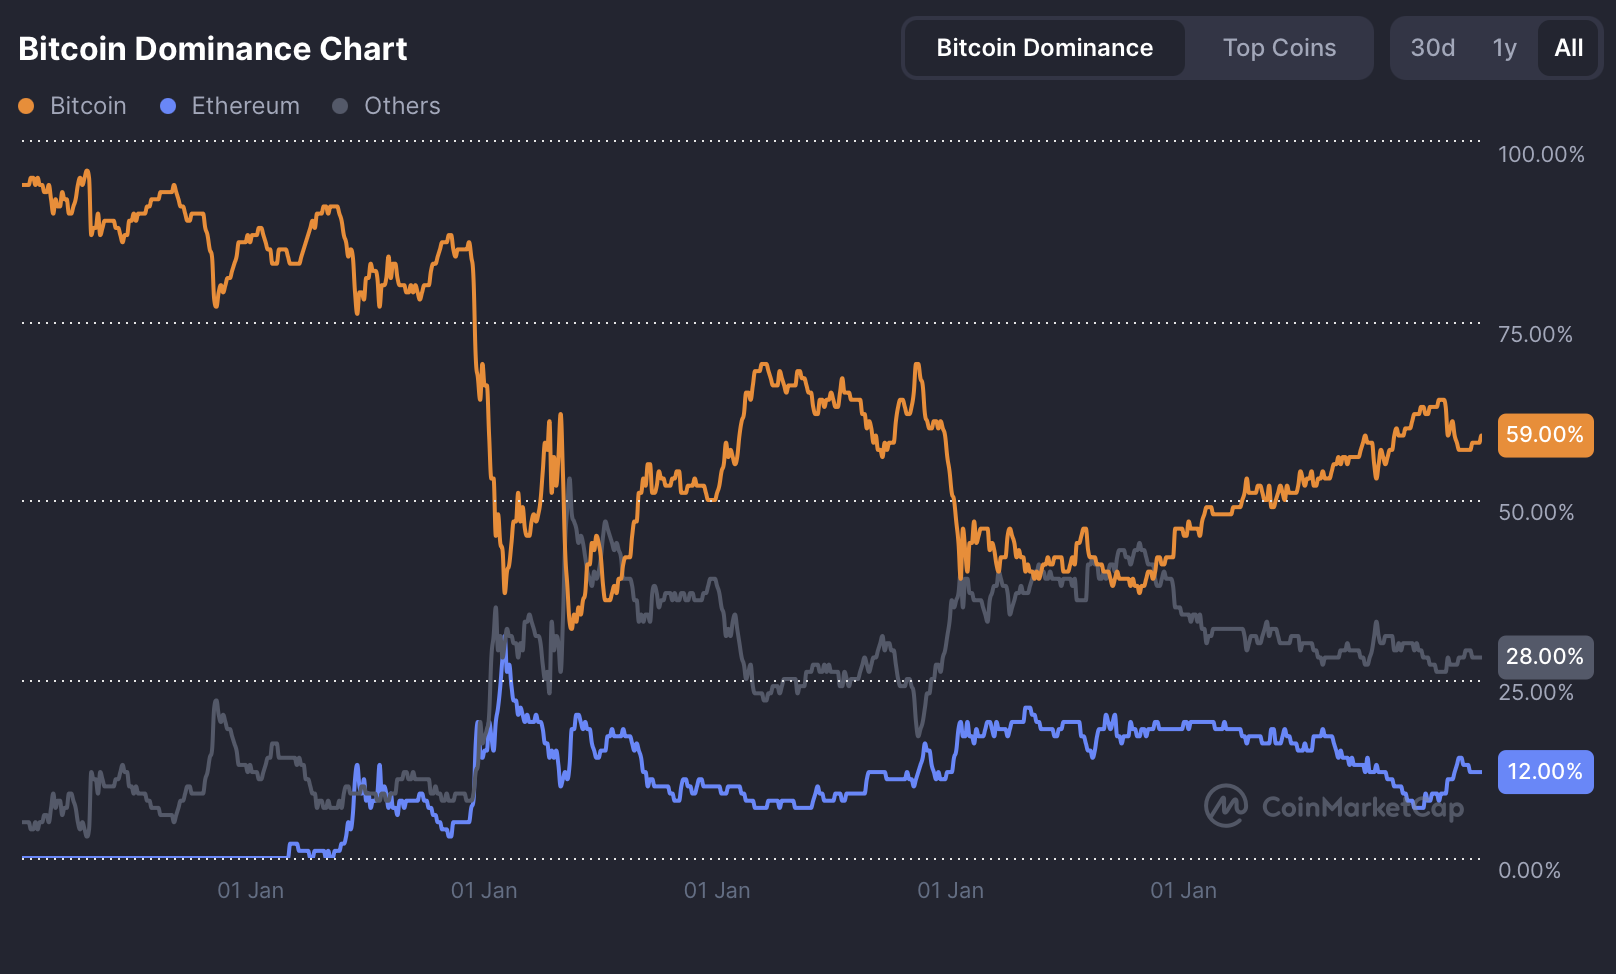Select the All time range
1616x974 pixels.
1568,48
